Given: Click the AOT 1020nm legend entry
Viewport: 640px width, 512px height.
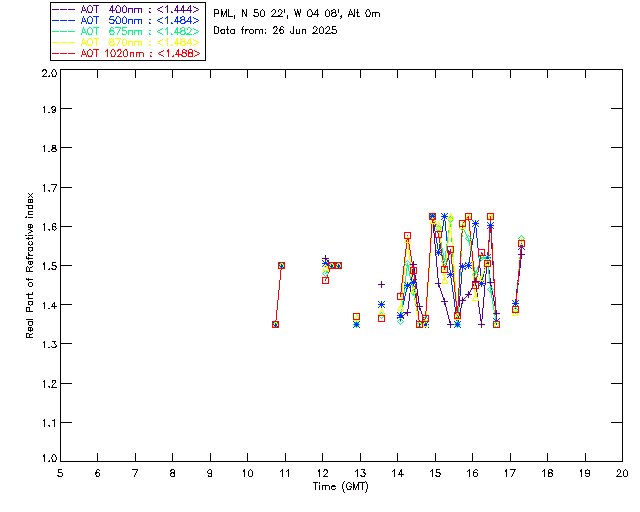Looking at the screenshot, I should click(x=139, y=53).
